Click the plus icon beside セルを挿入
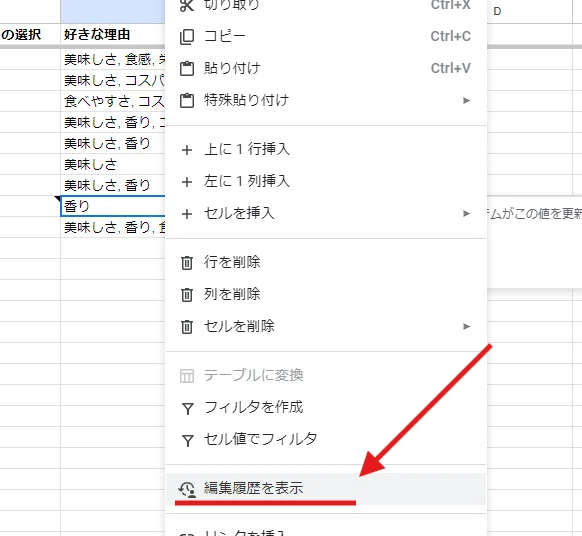The image size is (582, 536). [187, 214]
